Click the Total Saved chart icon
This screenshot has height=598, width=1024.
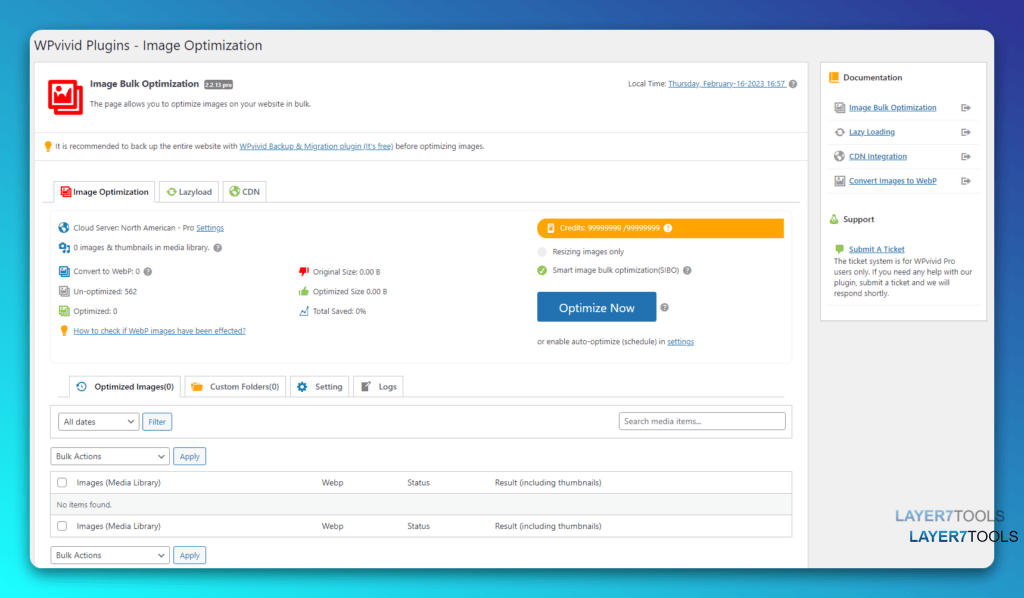pos(304,311)
